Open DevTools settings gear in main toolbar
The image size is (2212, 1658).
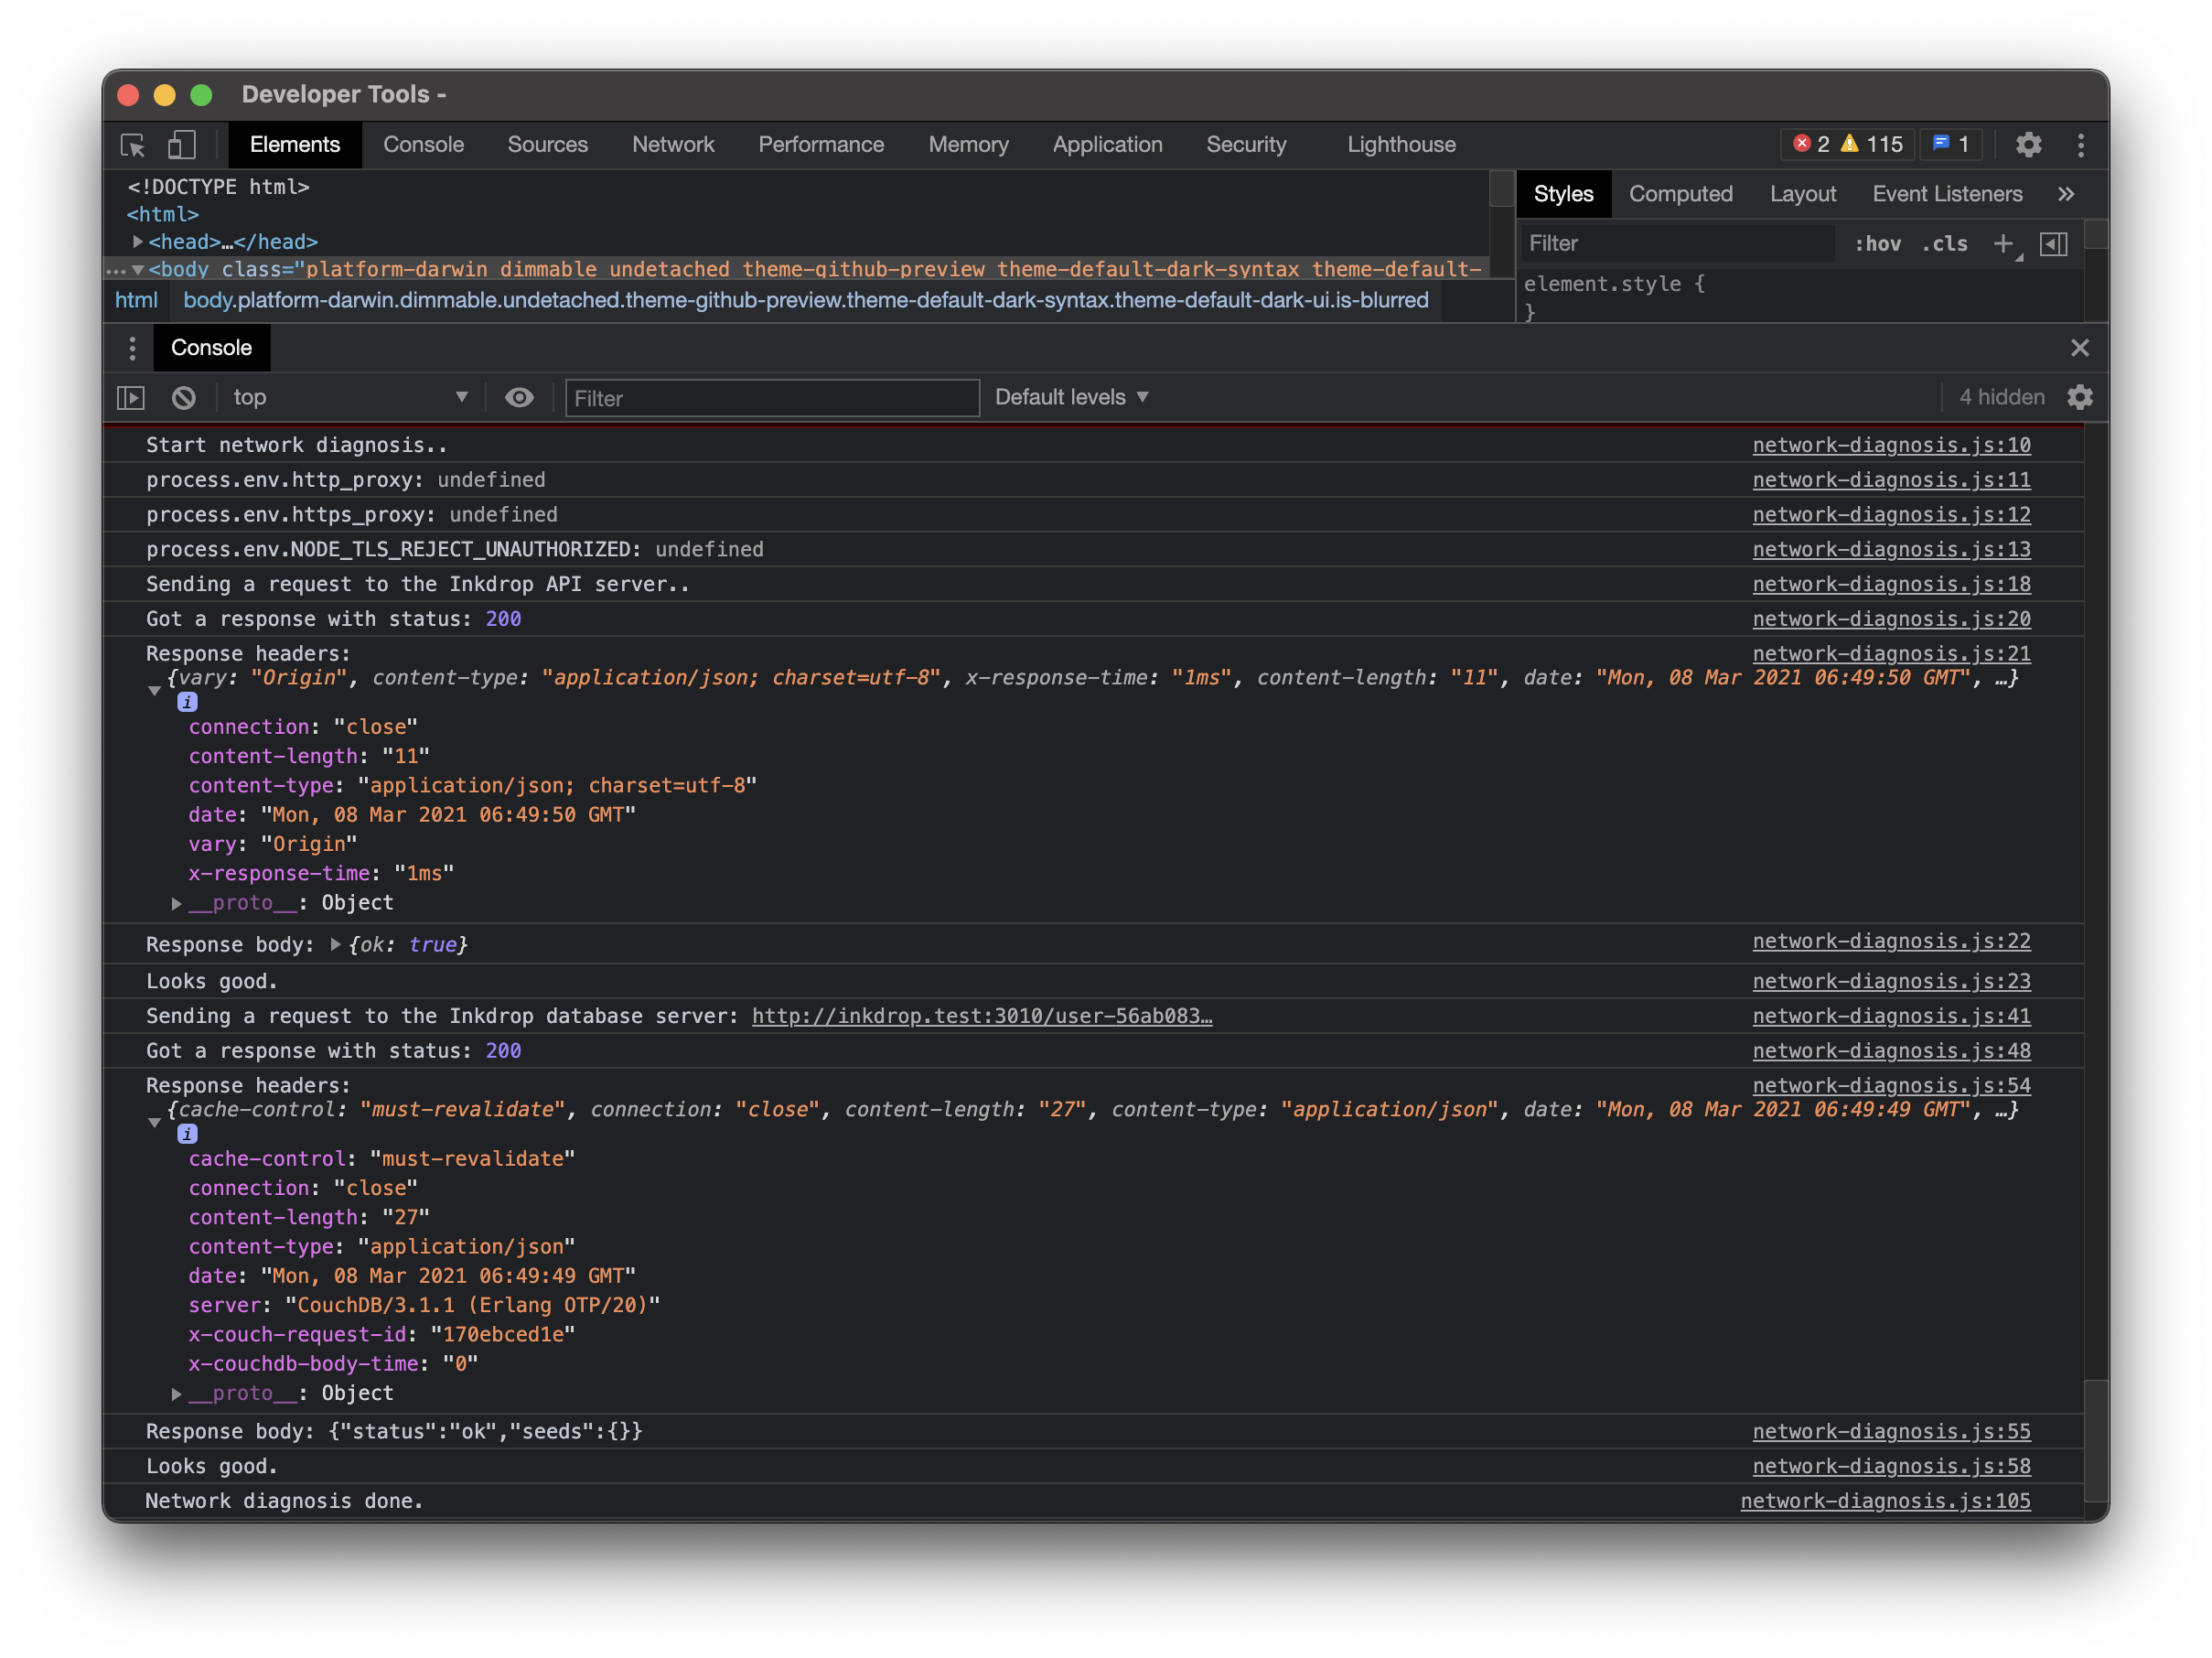click(x=2027, y=145)
